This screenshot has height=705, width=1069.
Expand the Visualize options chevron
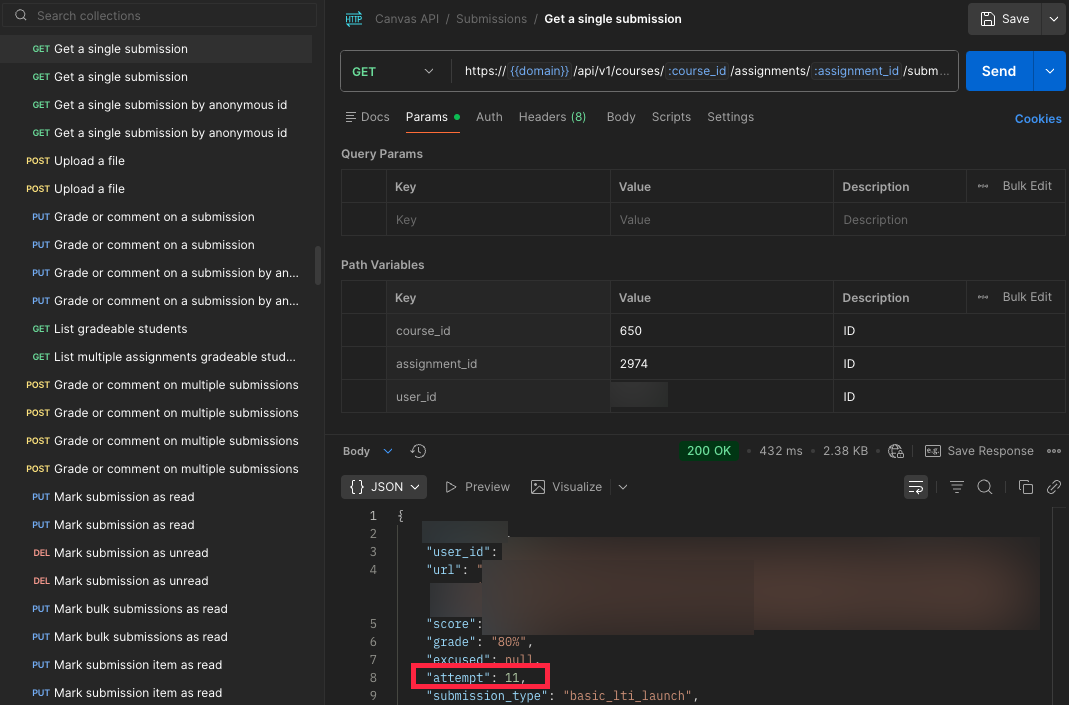623,487
